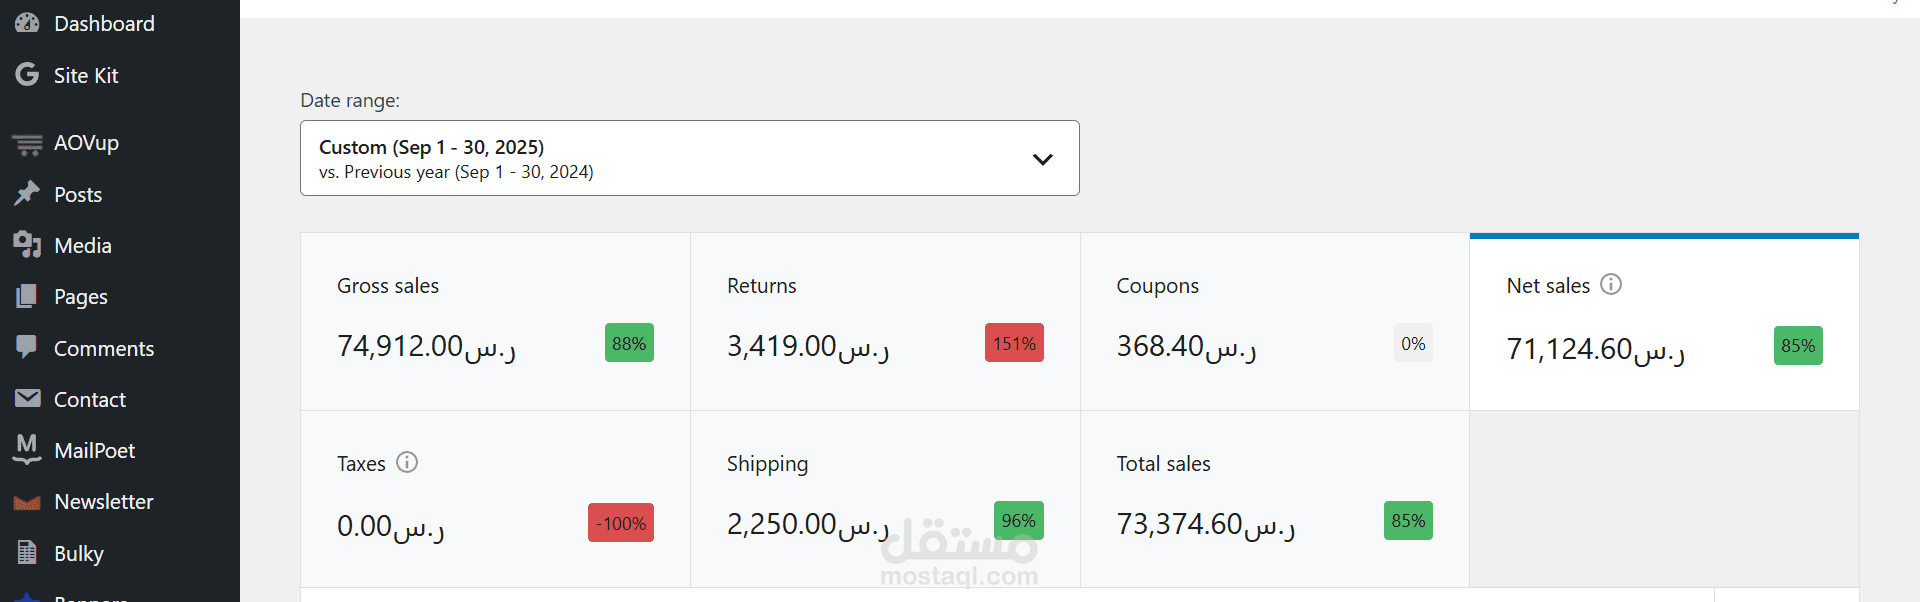Open Site Kit via the Google icon
This screenshot has width=1920, height=602.
point(24,74)
